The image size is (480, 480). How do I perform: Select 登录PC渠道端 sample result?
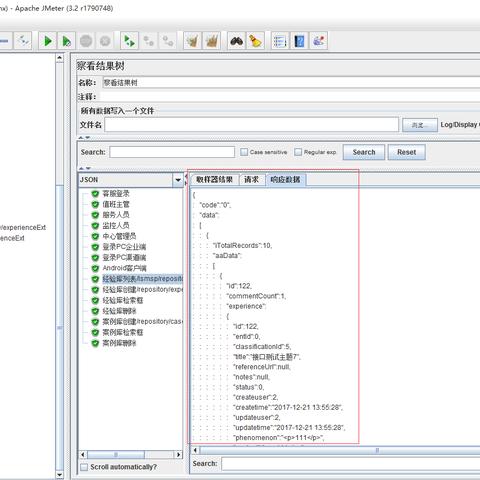(124, 258)
